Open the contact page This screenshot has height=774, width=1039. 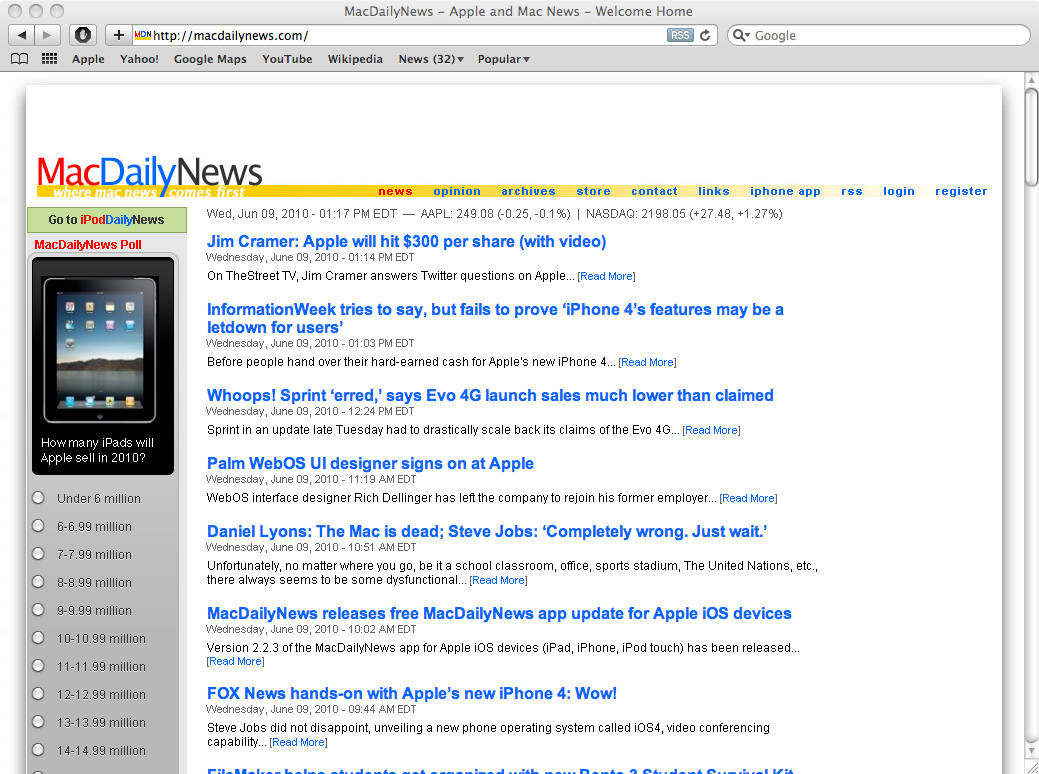(x=654, y=191)
